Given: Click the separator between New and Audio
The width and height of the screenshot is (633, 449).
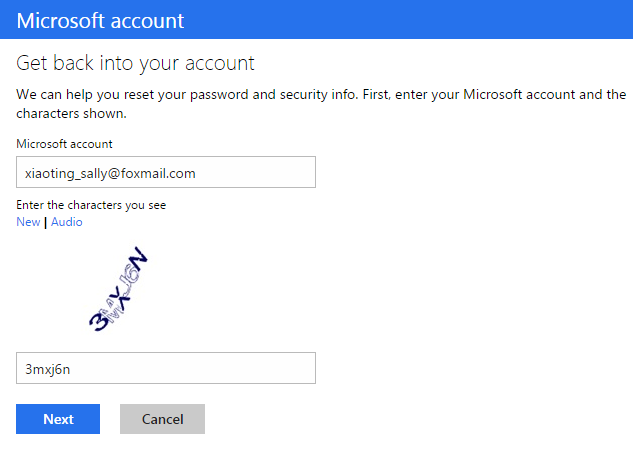Looking at the screenshot, I should (x=46, y=222).
